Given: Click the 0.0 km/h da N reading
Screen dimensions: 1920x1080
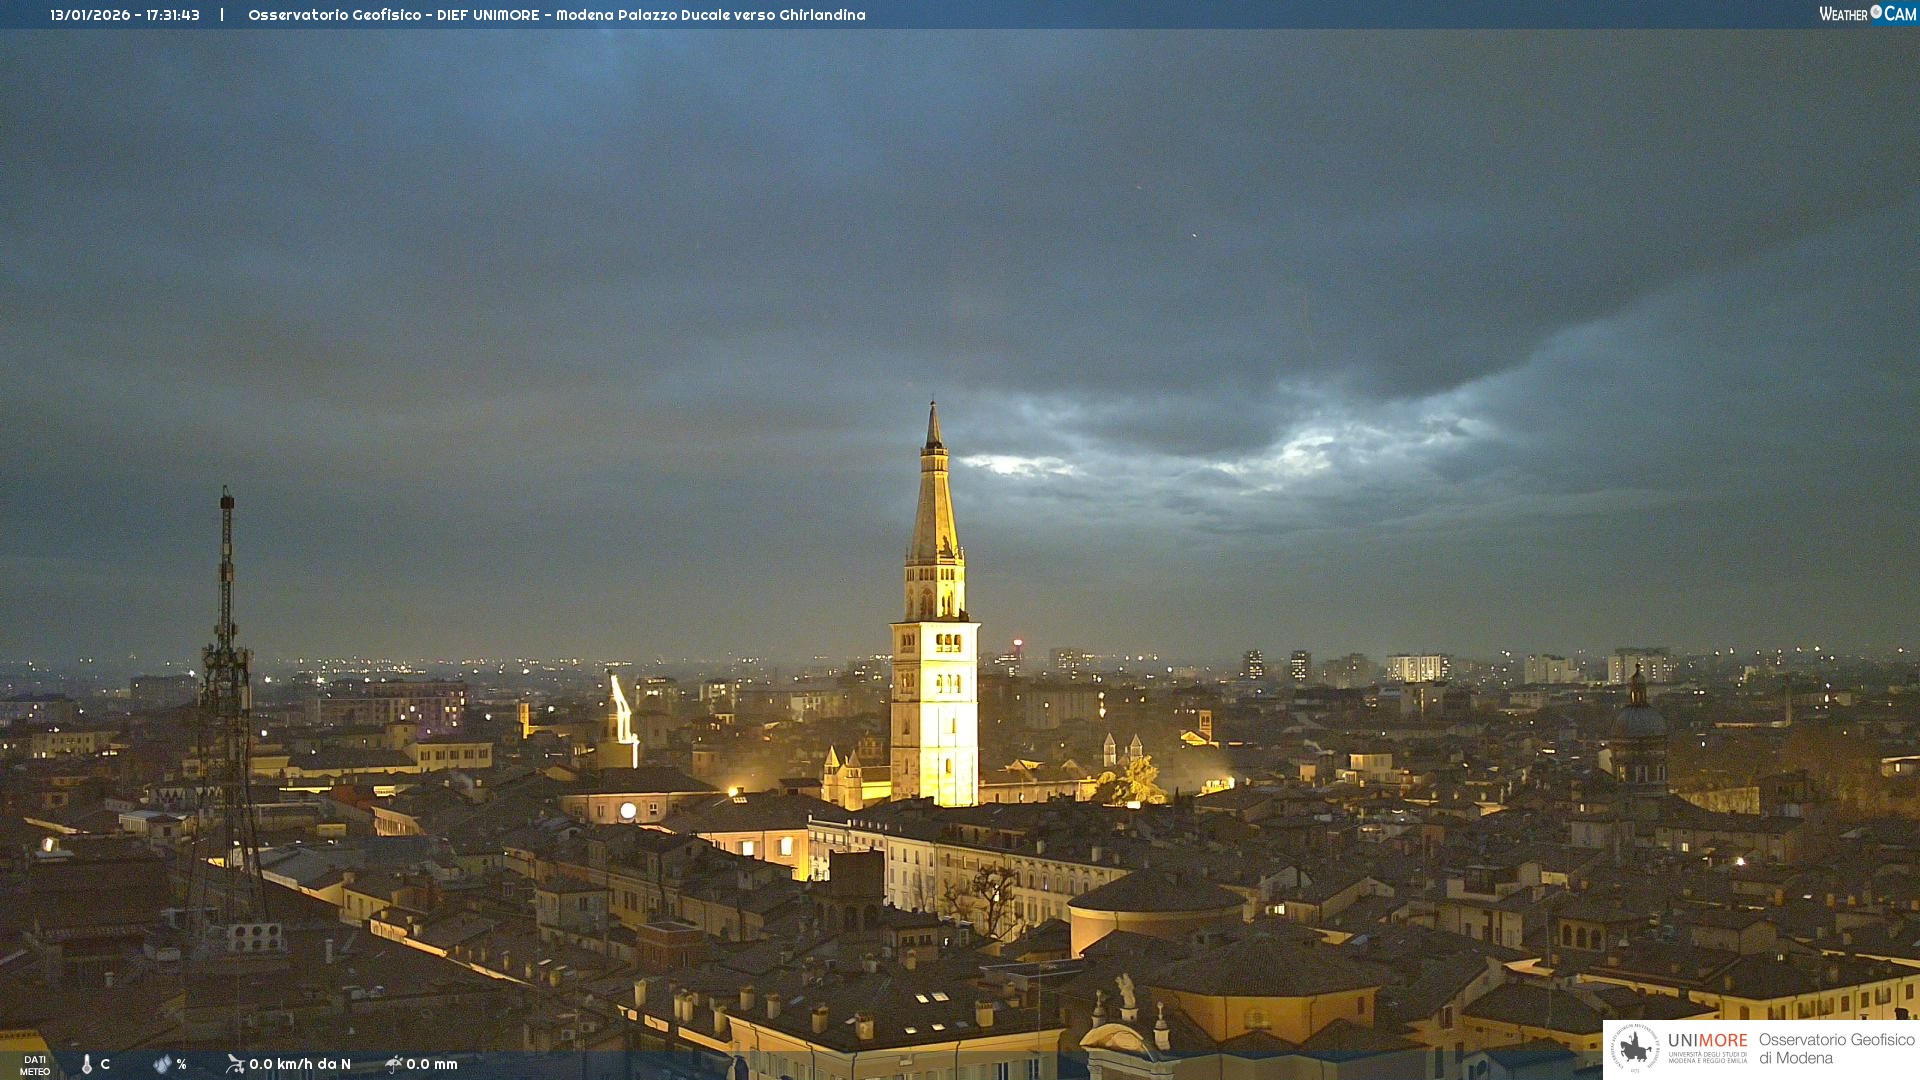Looking at the screenshot, I should tap(300, 1064).
